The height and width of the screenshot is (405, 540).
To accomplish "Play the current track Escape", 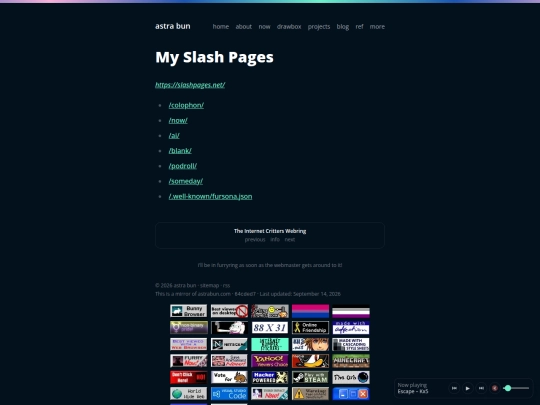I will (x=468, y=388).
